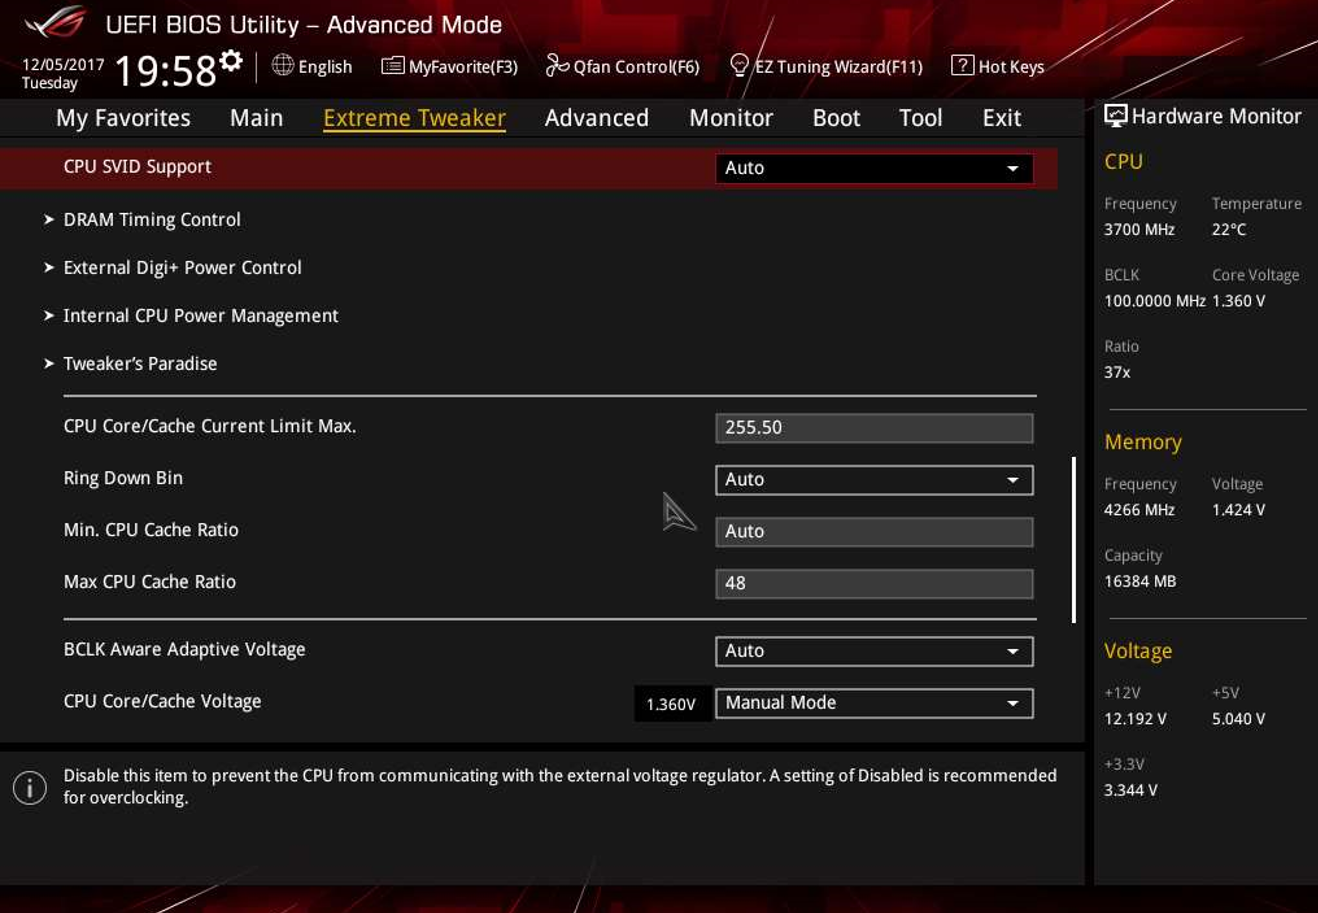Click the globe icon for language selection
Image resolution: width=1318 pixels, height=913 pixels.
click(x=283, y=66)
